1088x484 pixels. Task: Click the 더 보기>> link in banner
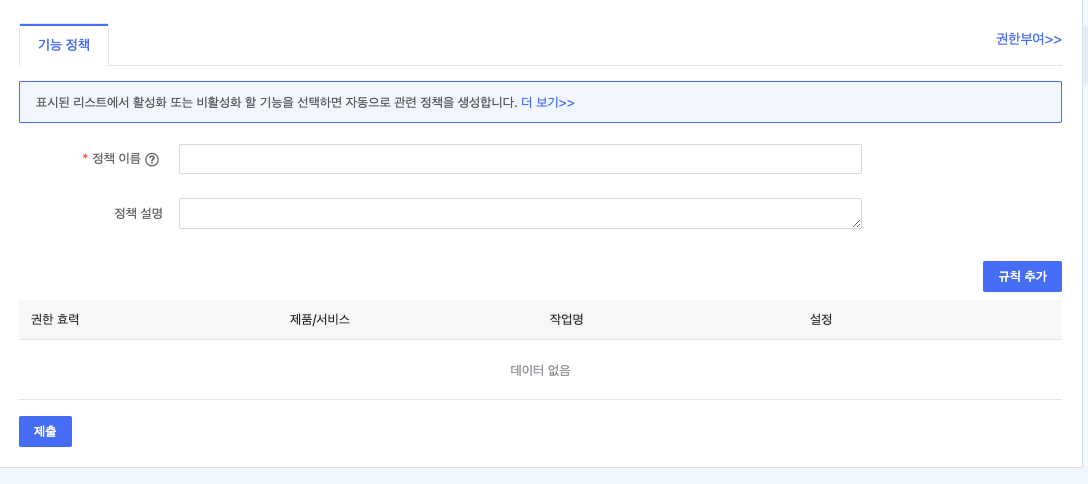pos(547,102)
